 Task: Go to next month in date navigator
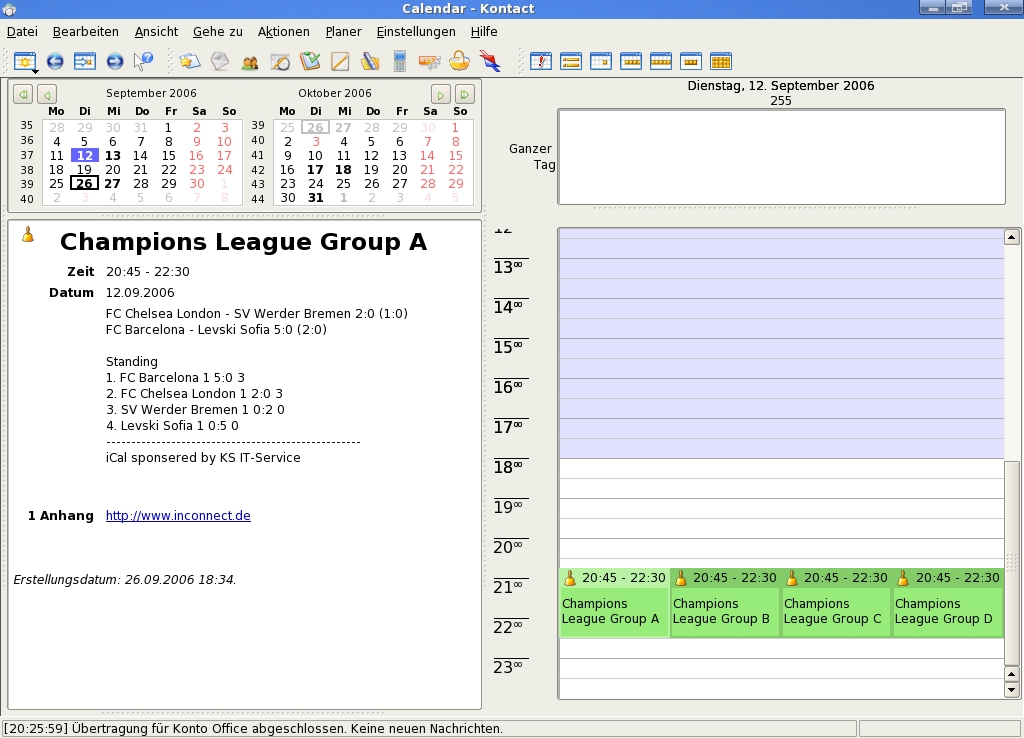(x=440, y=94)
